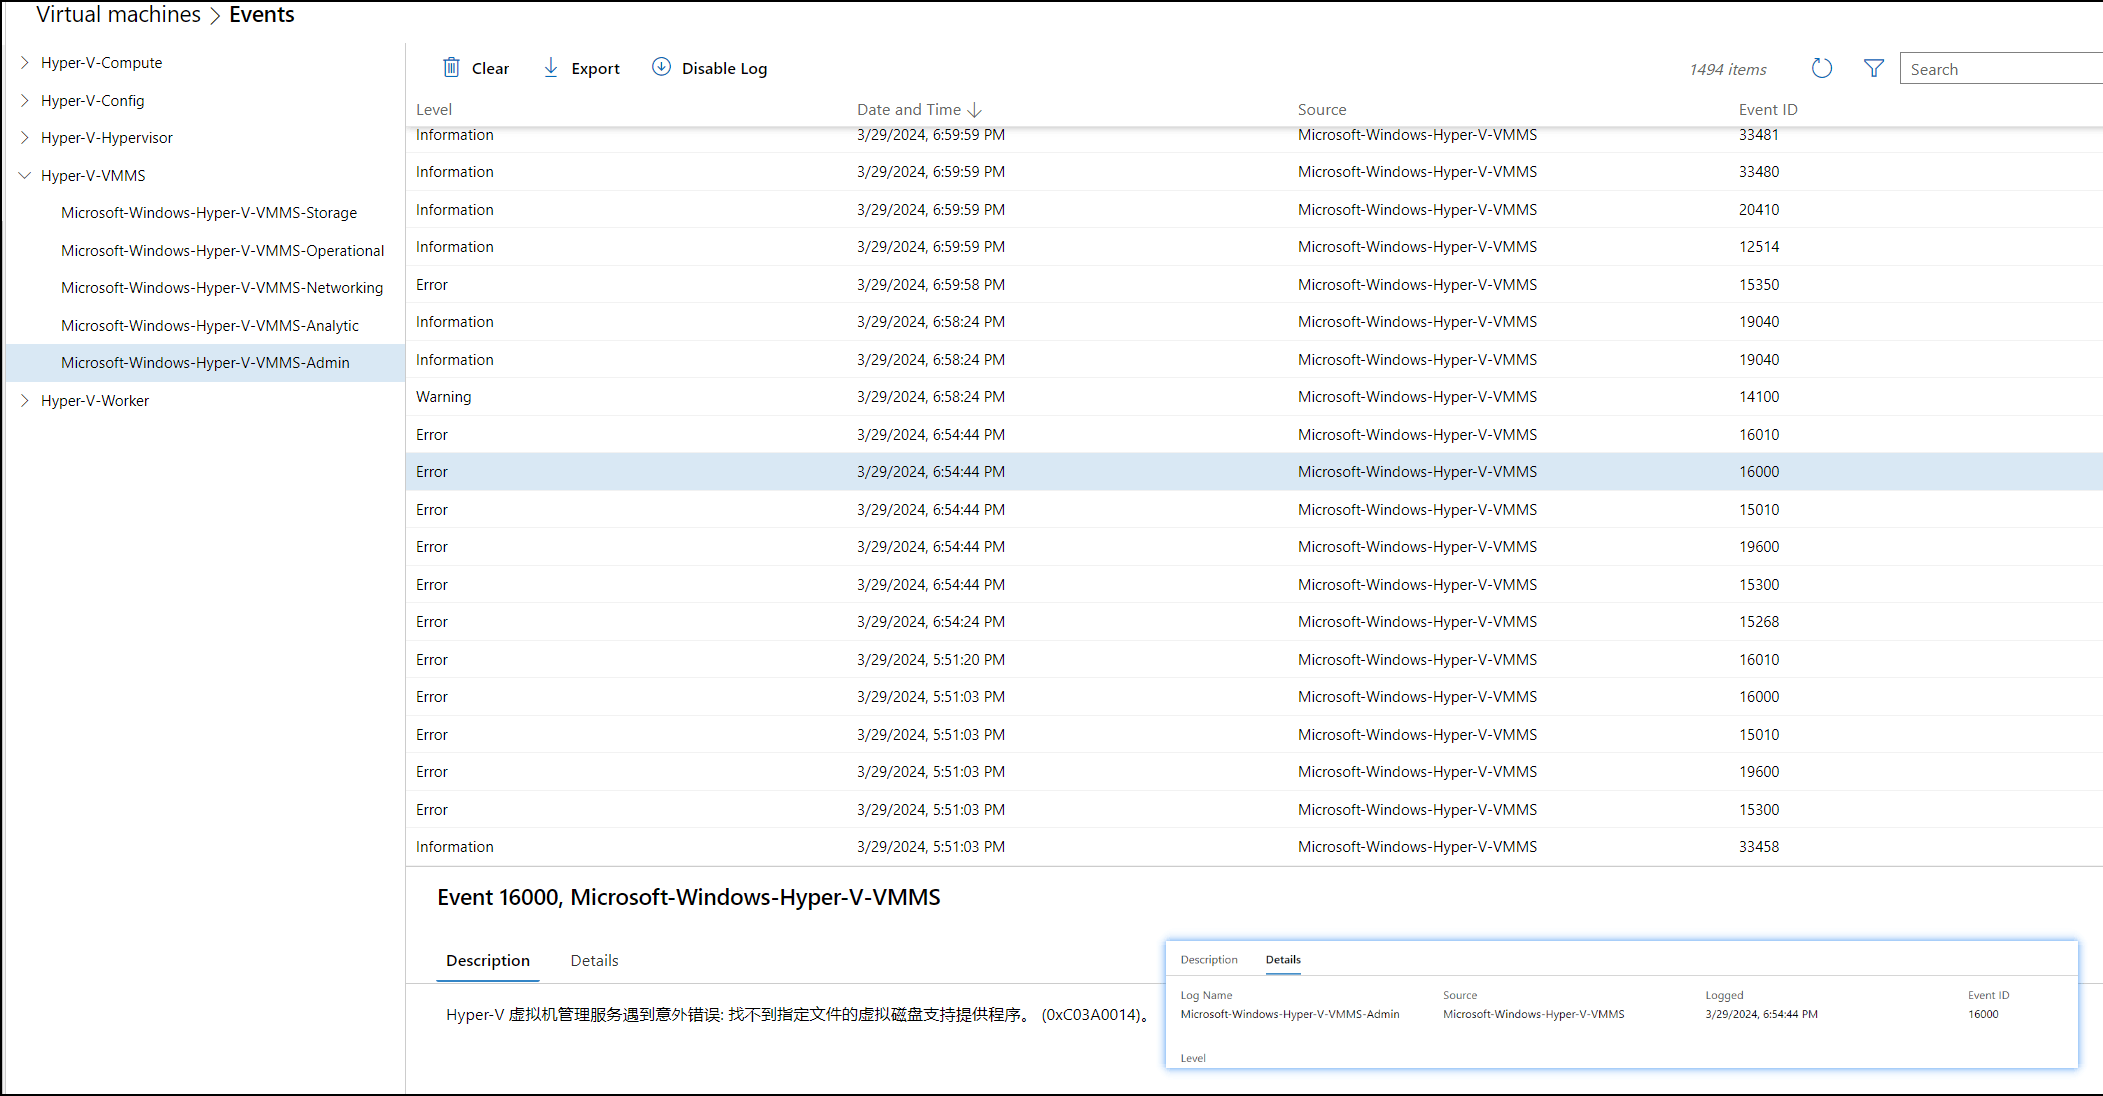
Task: Sort by the Level column header
Action: [x=434, y=110]
